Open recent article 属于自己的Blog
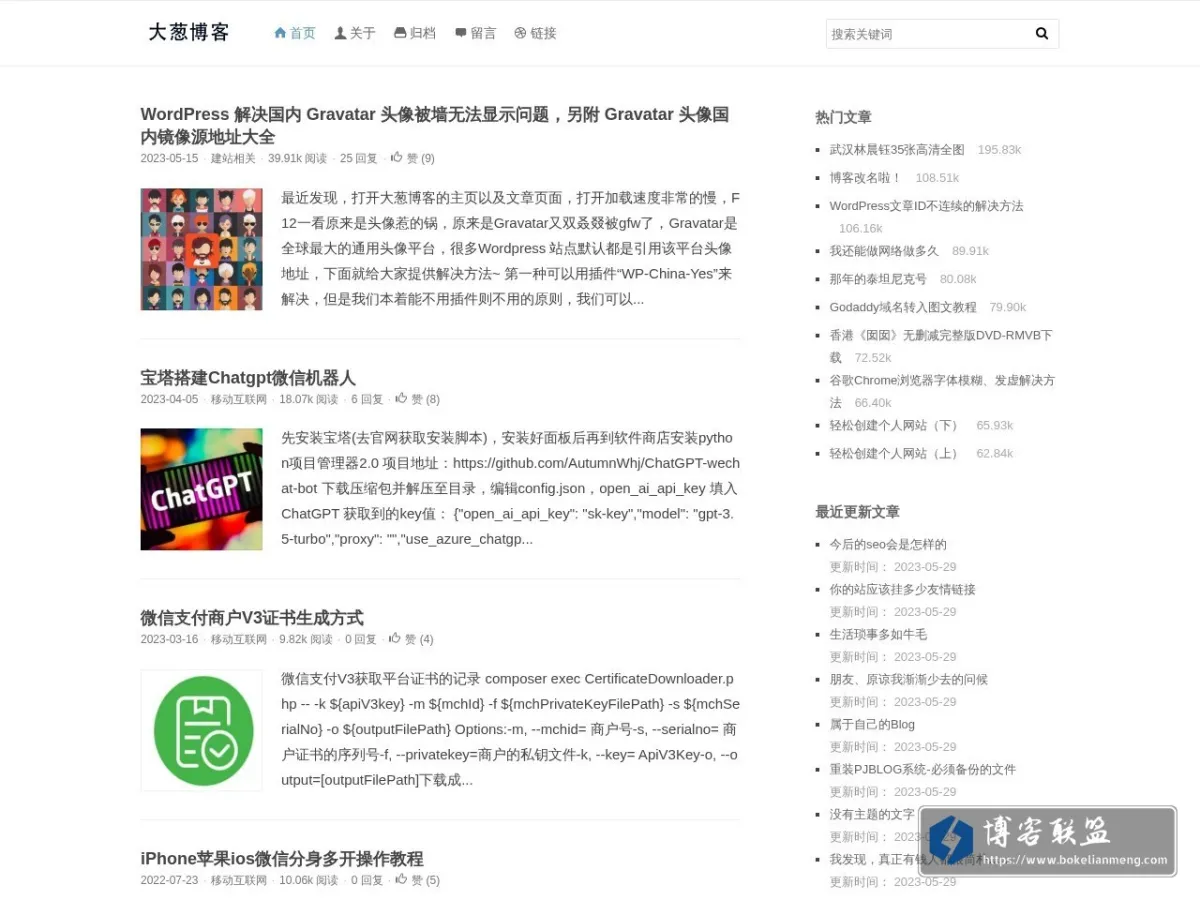The height and width of the screenshot is (900, 1200). (872, 724)
